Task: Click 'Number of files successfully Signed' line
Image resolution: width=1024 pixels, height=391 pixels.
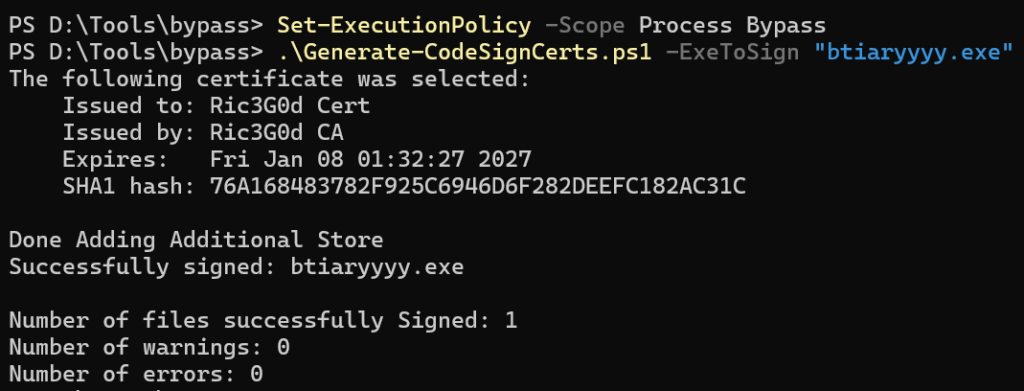Action: point(263,320)
